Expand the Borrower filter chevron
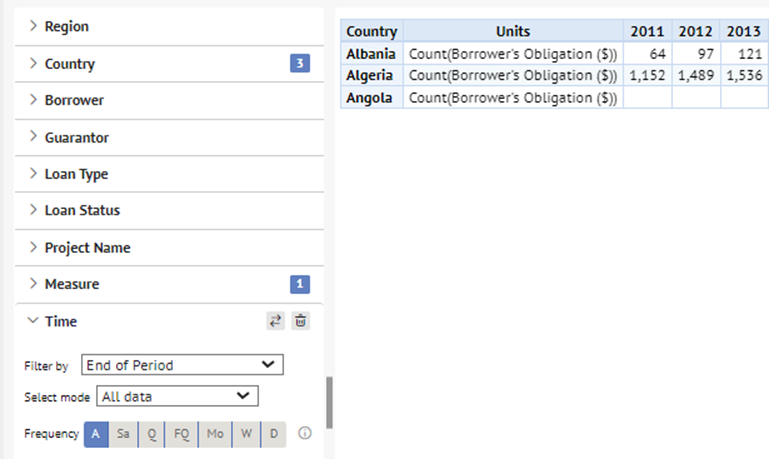Screen dimensions: 769x459 pos(33,100)
